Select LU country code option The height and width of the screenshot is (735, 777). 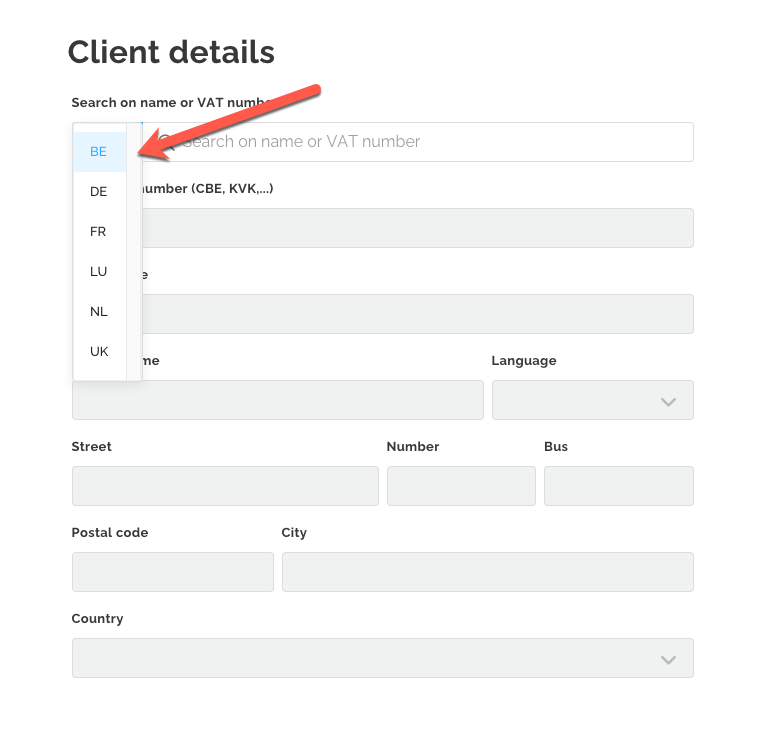(100, 272)
